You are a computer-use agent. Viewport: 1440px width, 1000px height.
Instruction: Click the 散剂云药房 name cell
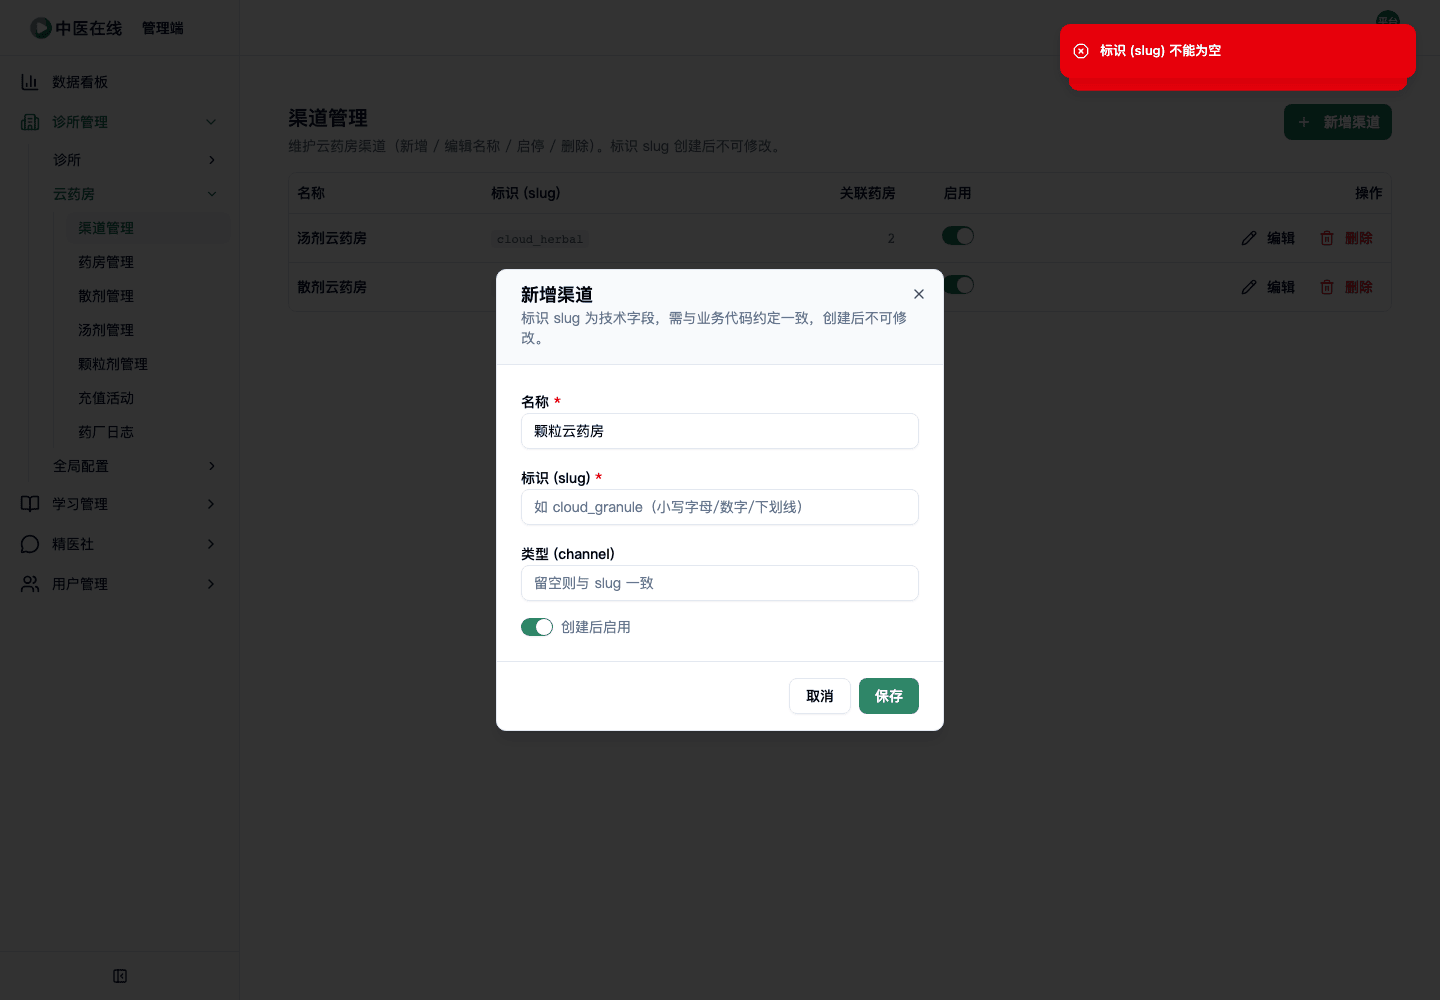pos(332,287)
